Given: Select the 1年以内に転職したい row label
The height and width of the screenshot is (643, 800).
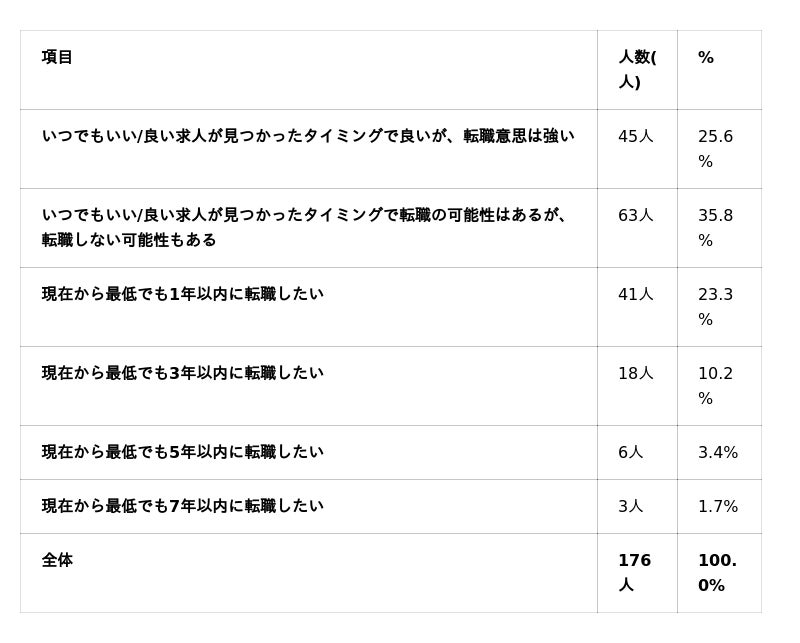Looking at the screenshot, I should [183, 294].
